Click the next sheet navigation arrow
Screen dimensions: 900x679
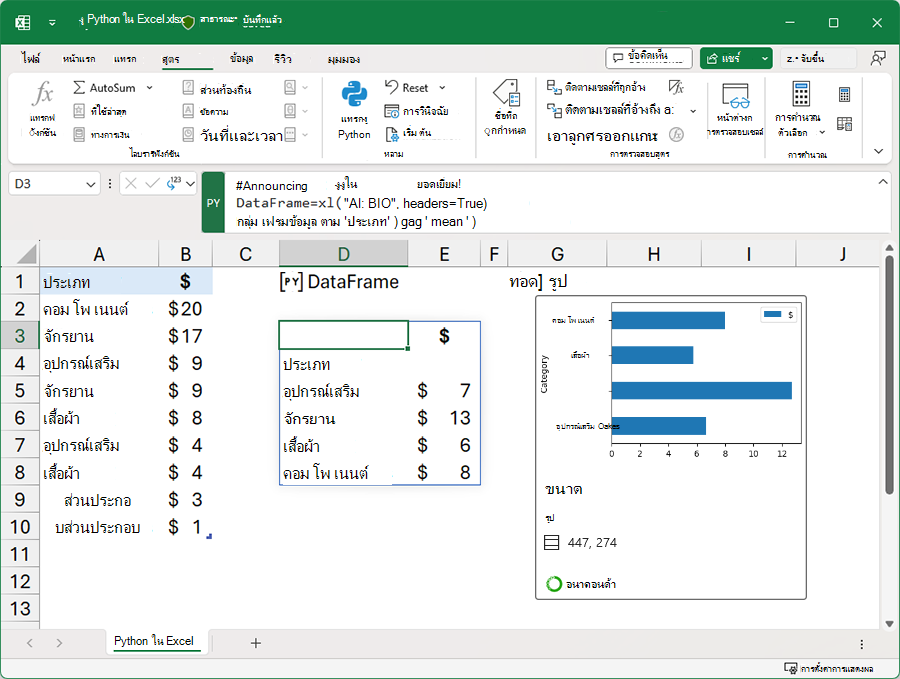tap(59, 643)
